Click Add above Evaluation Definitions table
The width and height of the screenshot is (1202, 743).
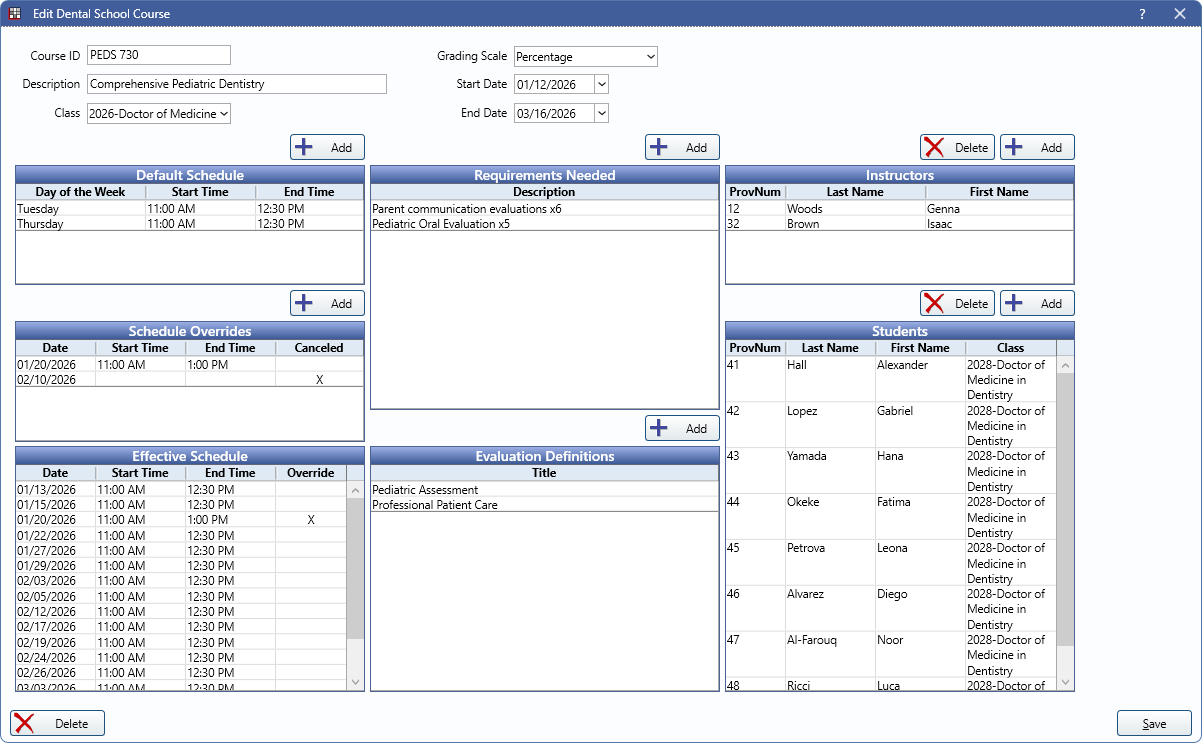click(682, 428)
